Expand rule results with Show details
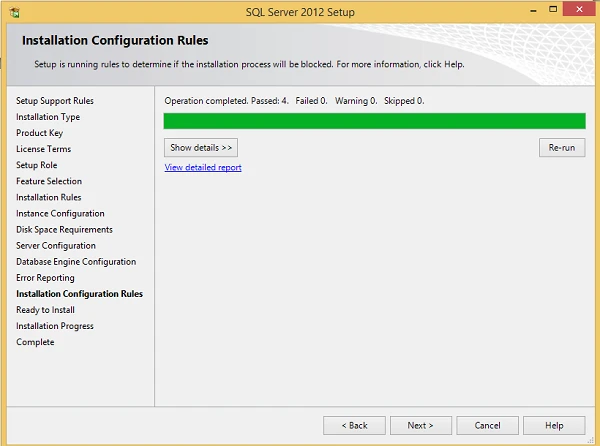Image resolution: width=600 pixels, height=446 pixels. (201, 148)
